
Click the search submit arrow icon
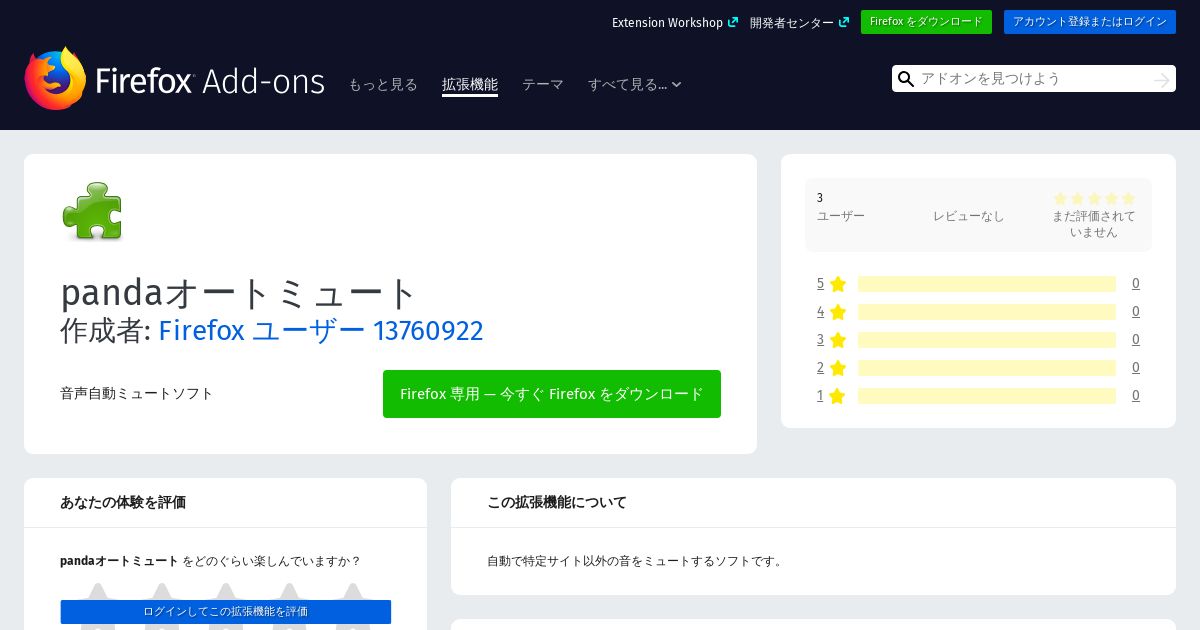click(x=1161, y=79)
